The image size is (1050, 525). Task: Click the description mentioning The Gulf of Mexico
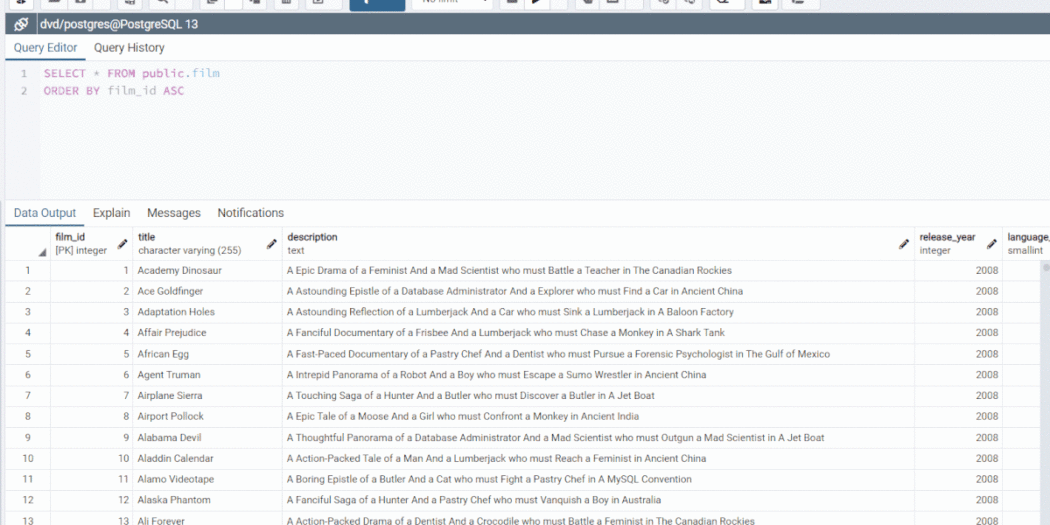click(599, 354)
